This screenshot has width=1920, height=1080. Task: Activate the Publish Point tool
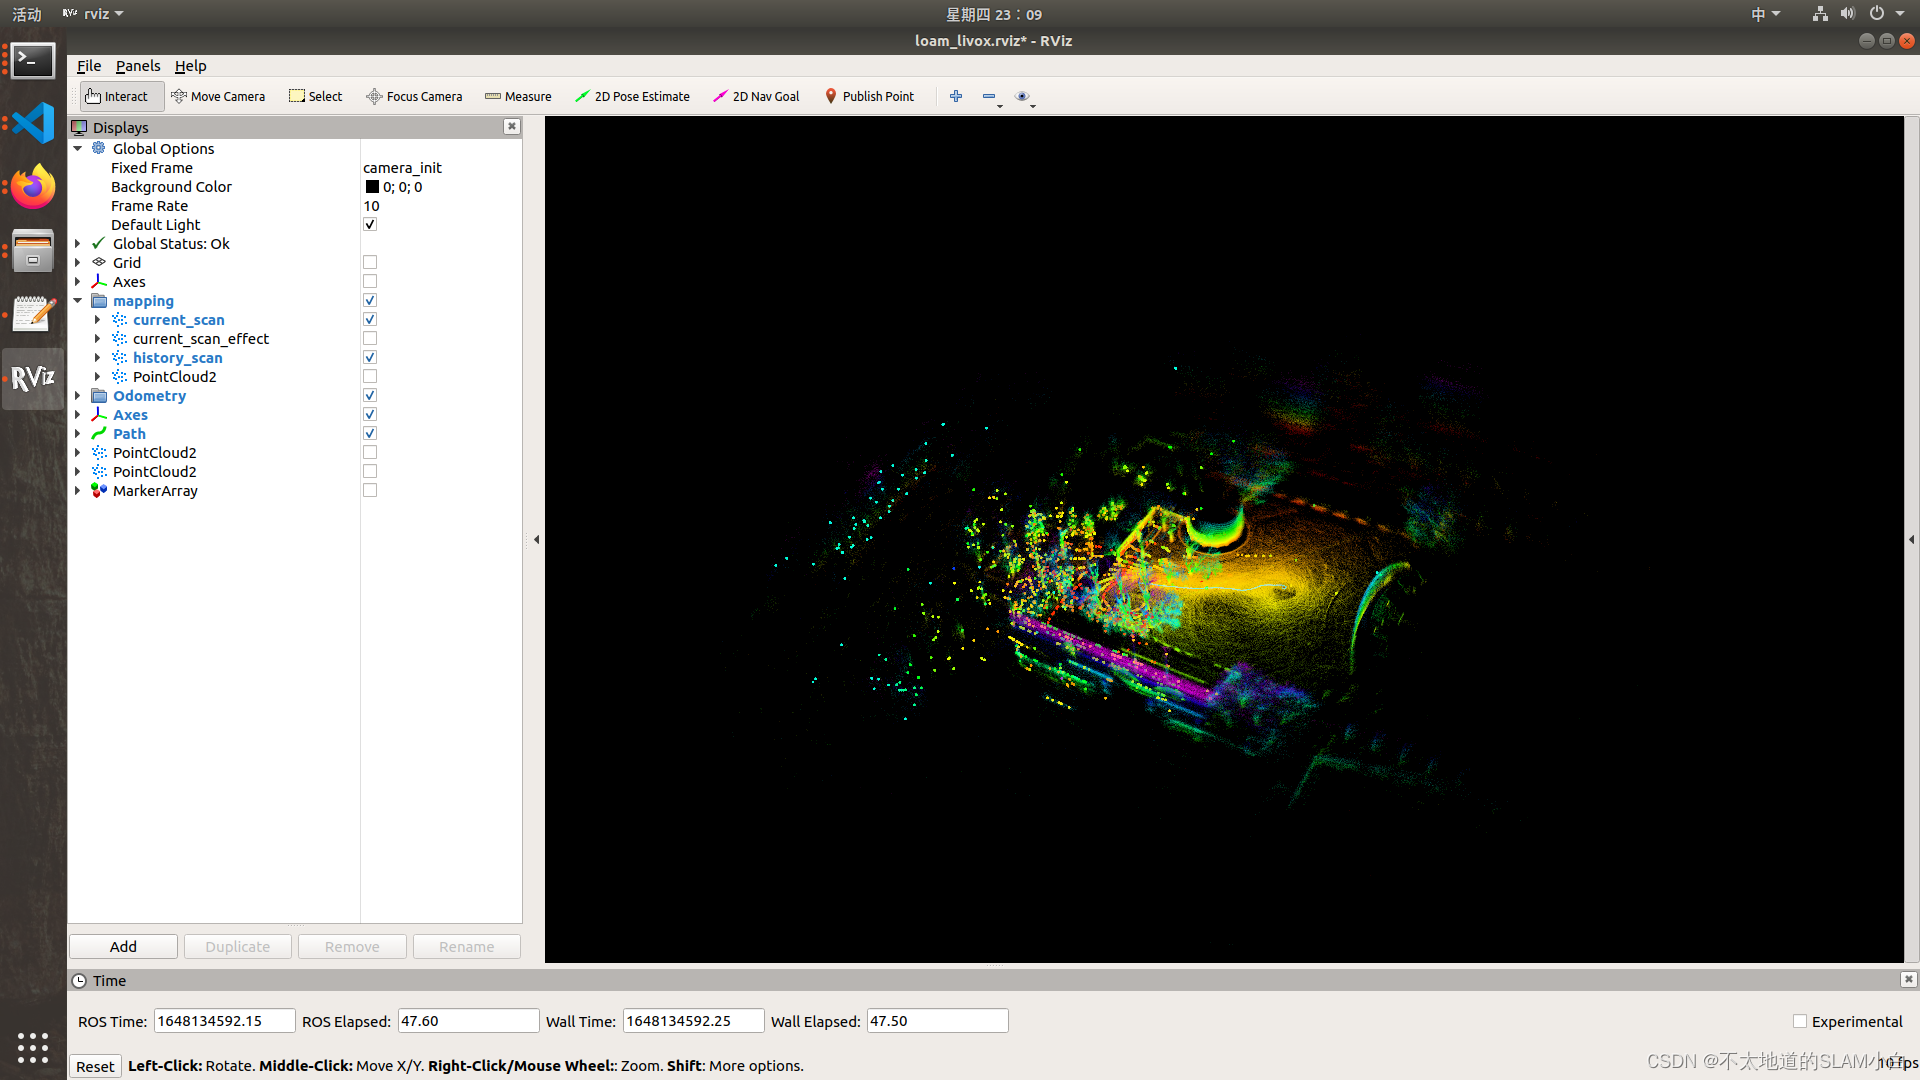point(869,96)
